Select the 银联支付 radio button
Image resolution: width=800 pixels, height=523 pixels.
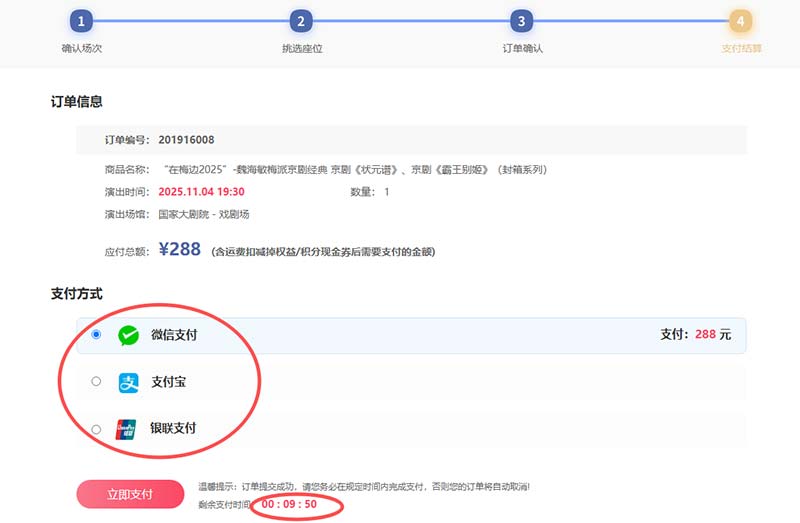click(x=96, y=429)
